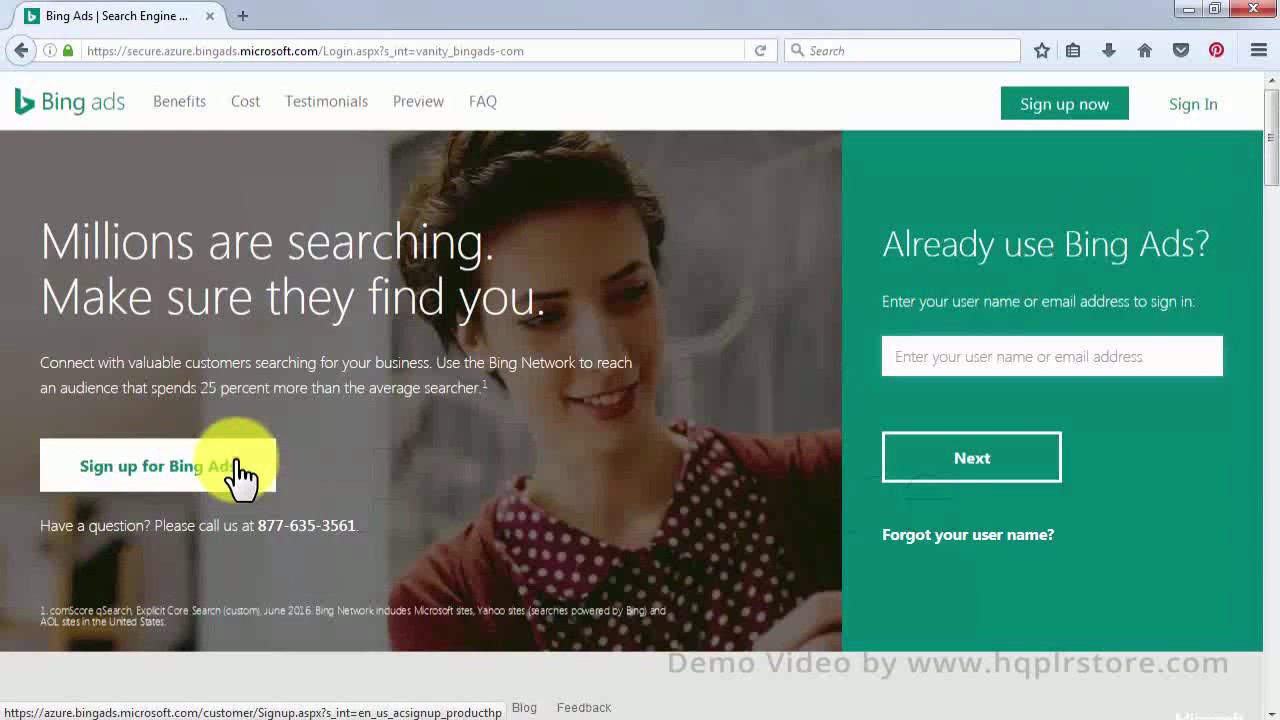Open the bookmarks list icon
Screen dimensions: 1280x720
click(1073, 51)
